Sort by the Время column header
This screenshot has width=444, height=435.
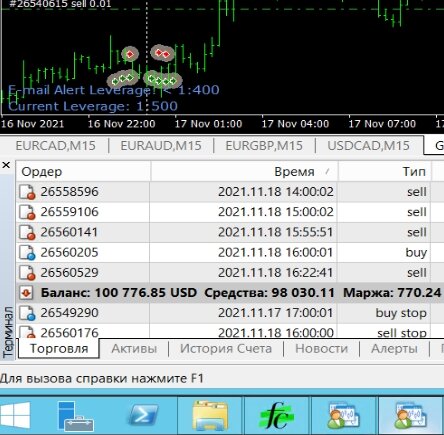[x=244, y=172]
